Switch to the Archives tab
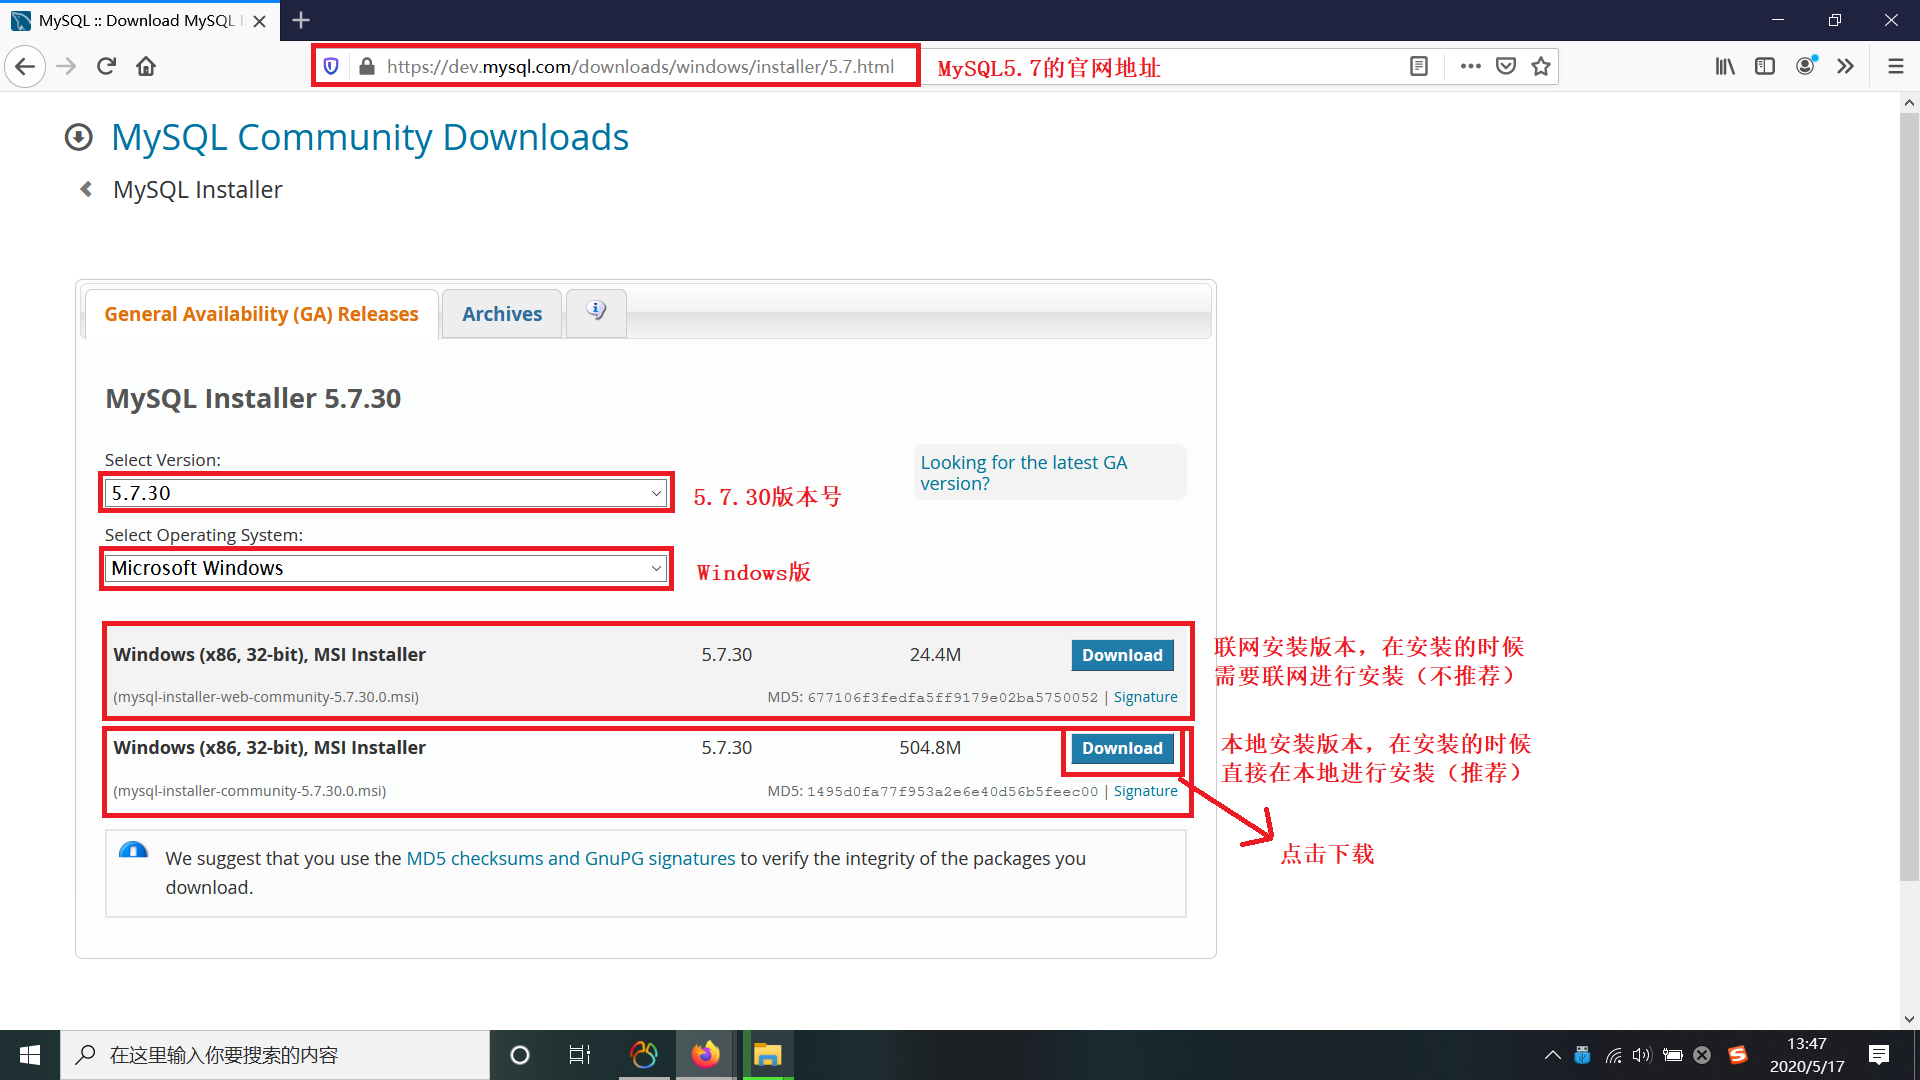Screen dimensions: 1920x1080 coord(502,314)
